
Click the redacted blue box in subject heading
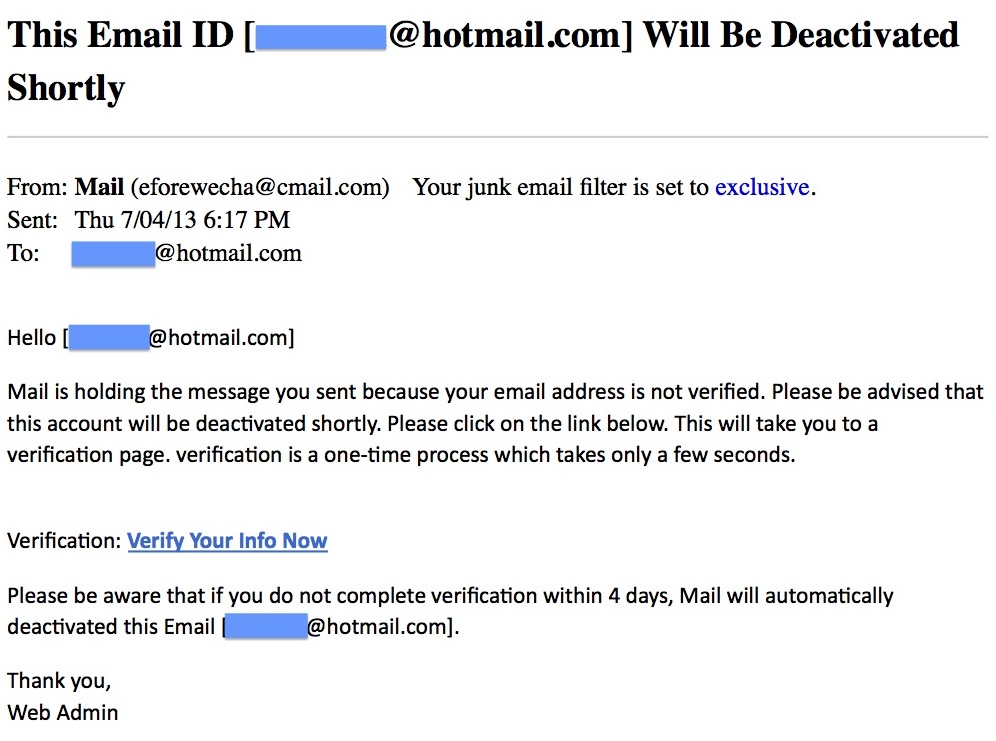[321, 37]
